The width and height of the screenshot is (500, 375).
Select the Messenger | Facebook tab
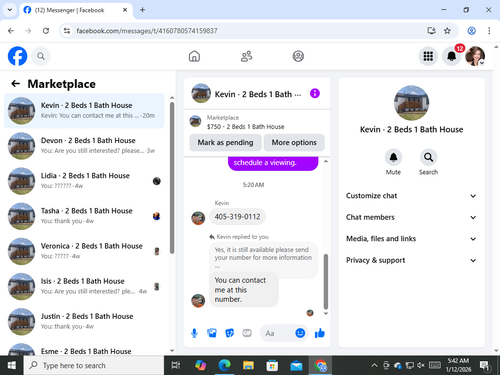pyautogui.click(x=75, y=10)
